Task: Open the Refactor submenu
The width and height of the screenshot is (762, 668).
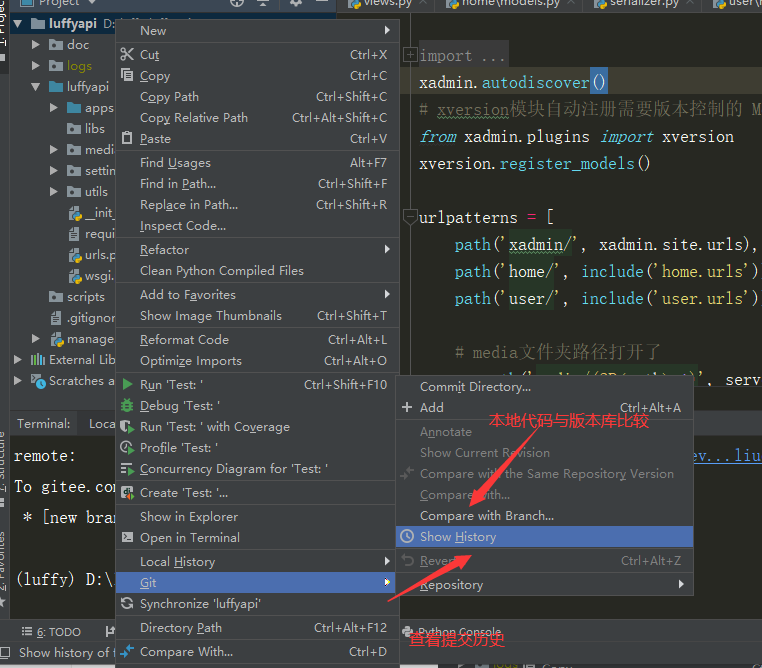Action: 258,250
